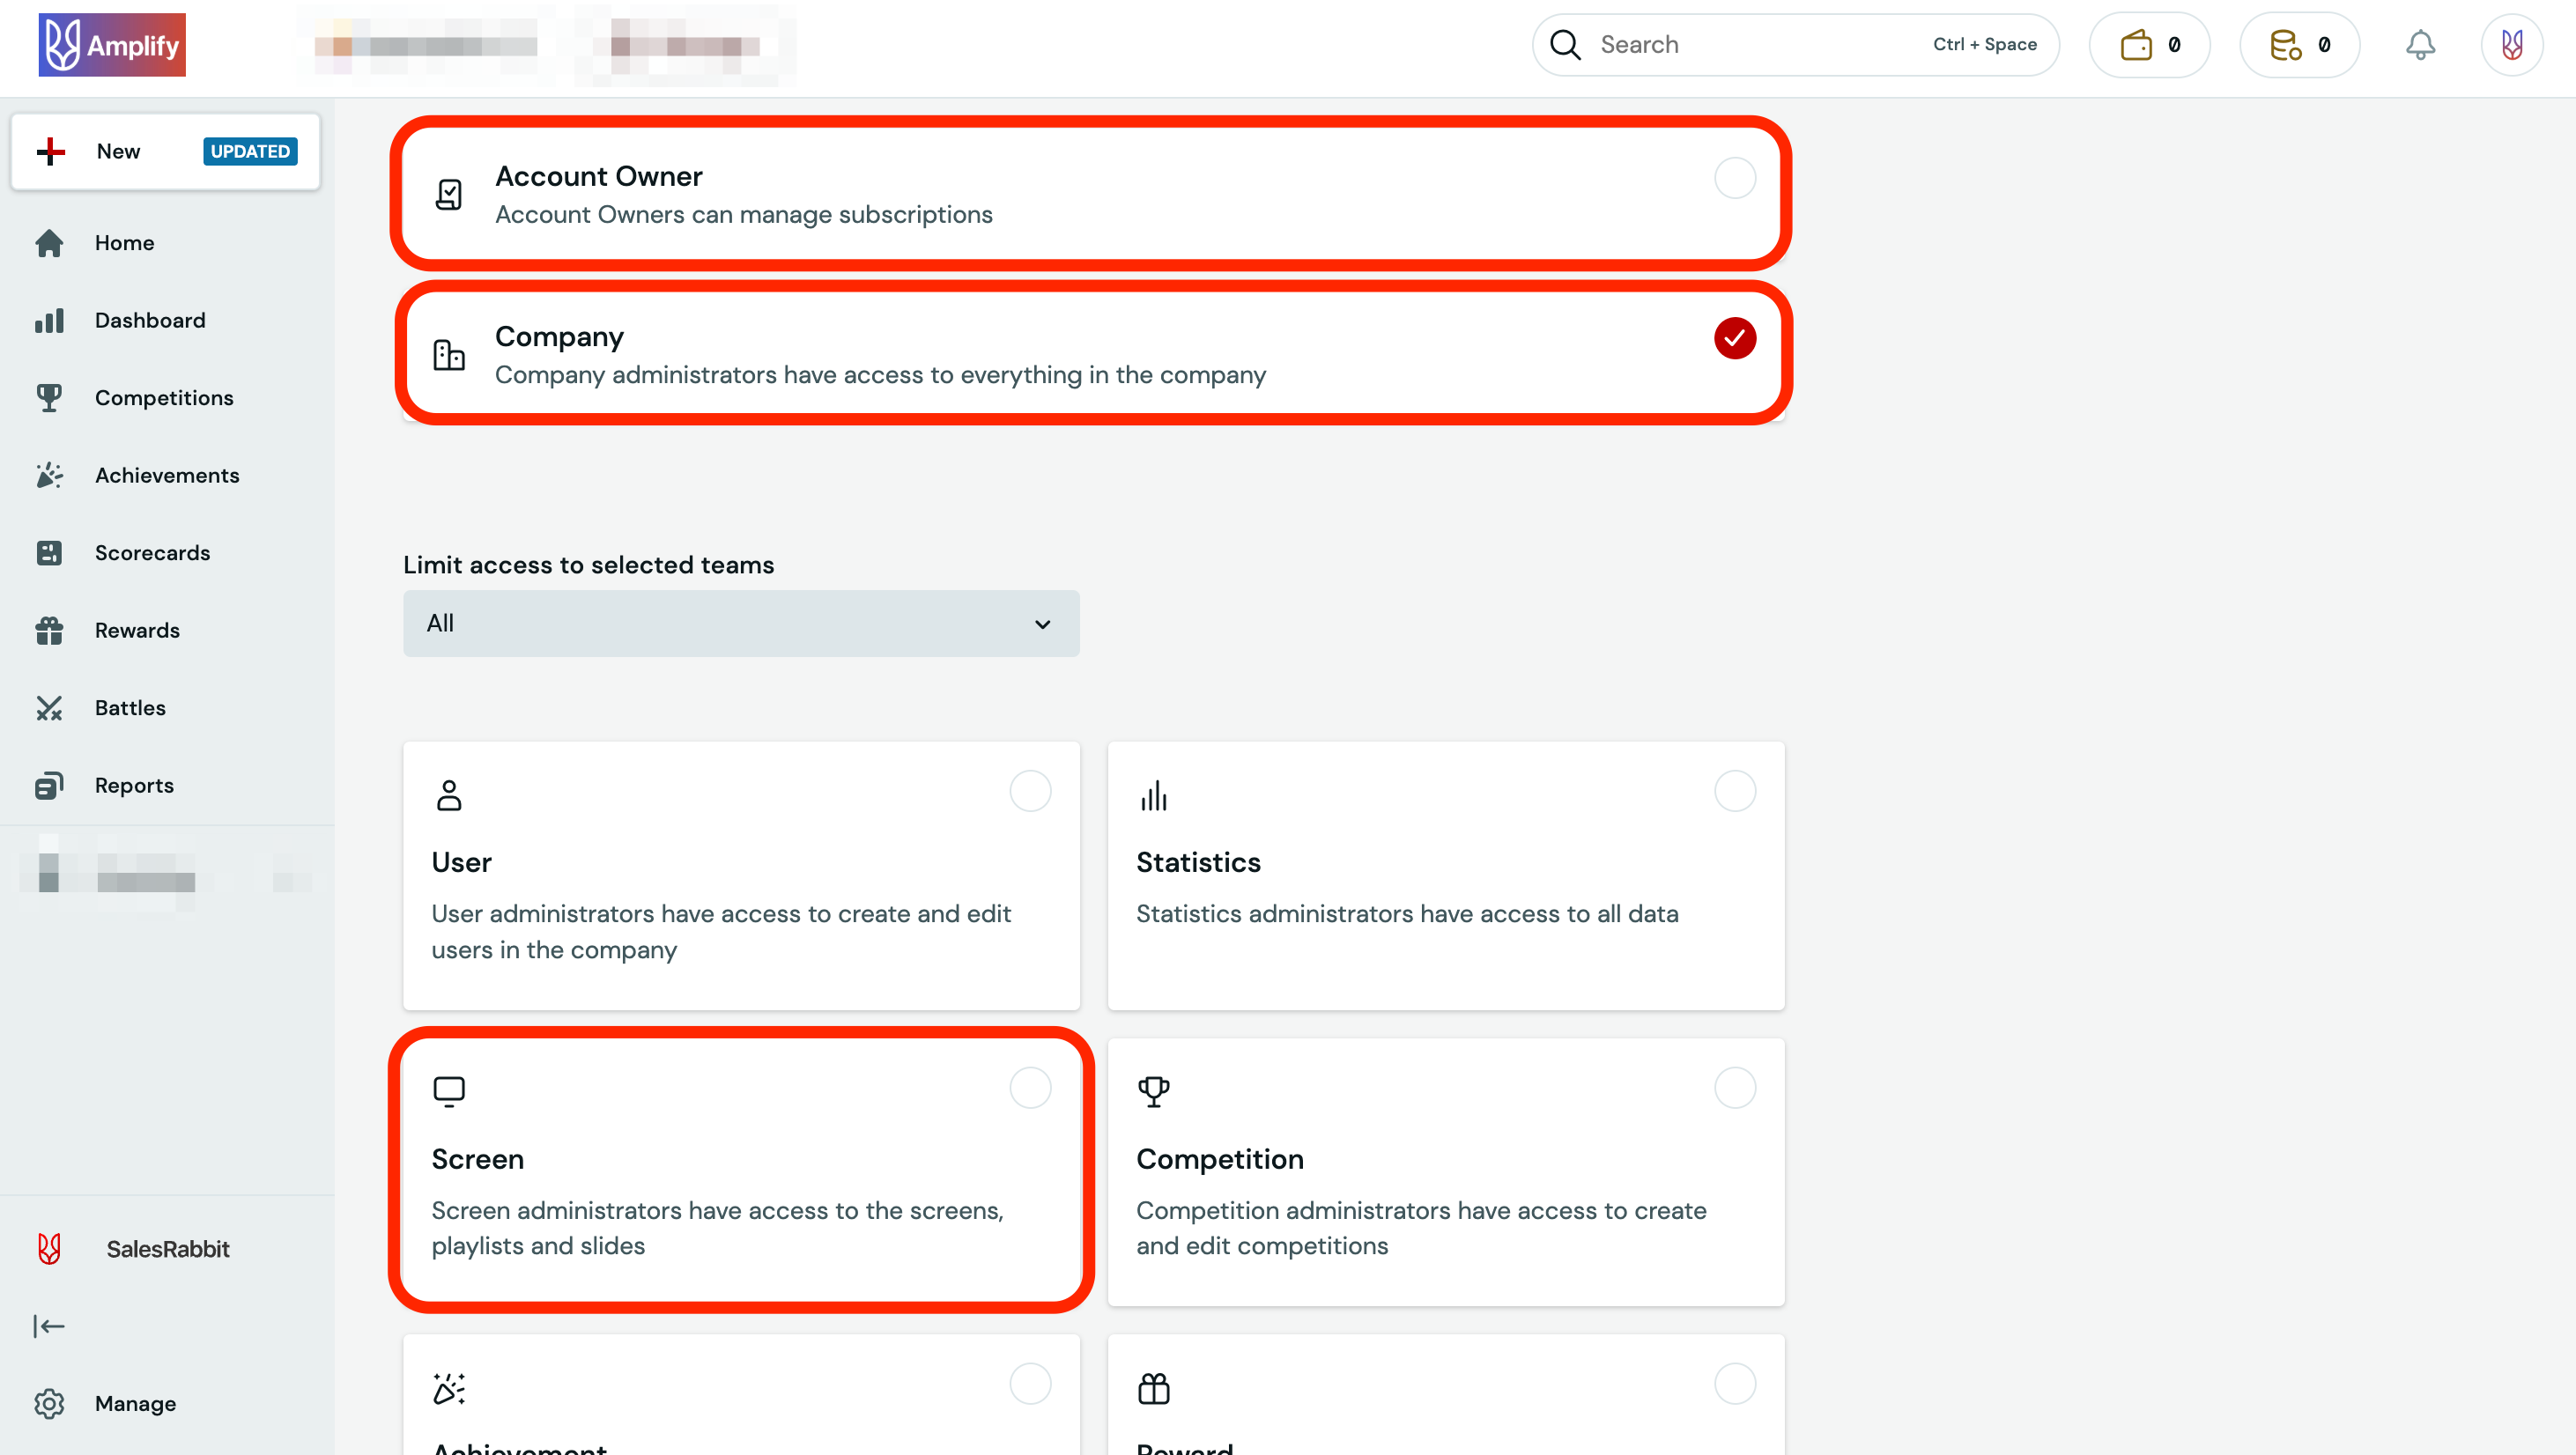Click the coins stack icon
2576x1455 pixels.
[x=2285, y=45]
